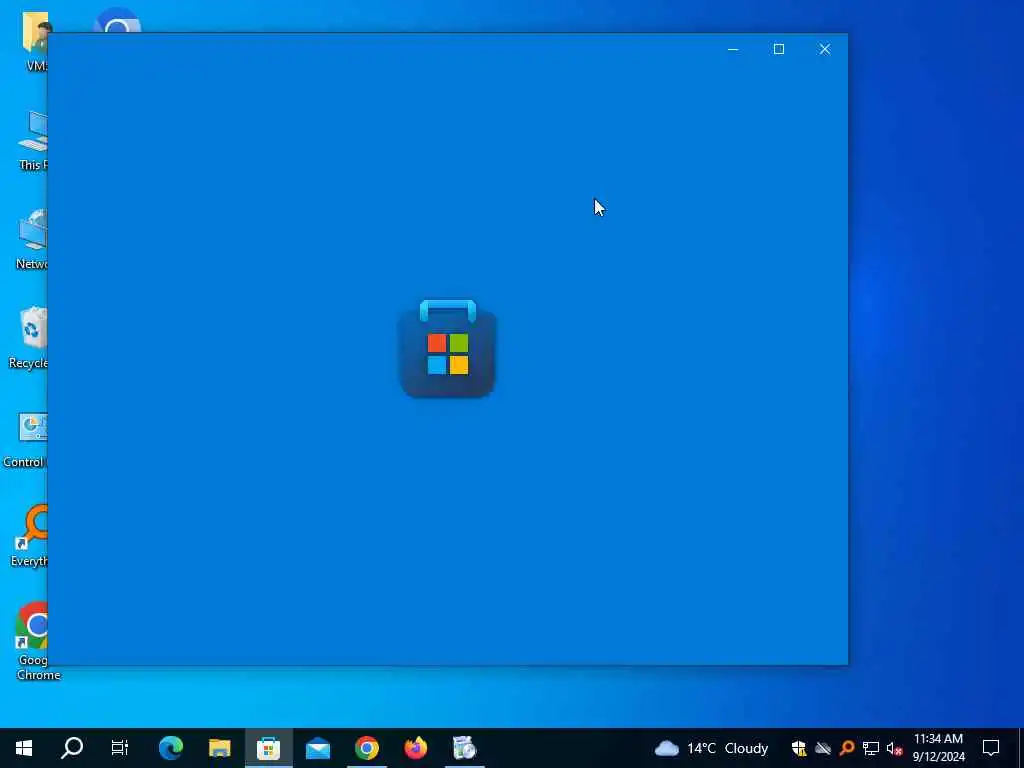
Task: Open File Explorer from the taskbar
Action: [x=219, y=748]
